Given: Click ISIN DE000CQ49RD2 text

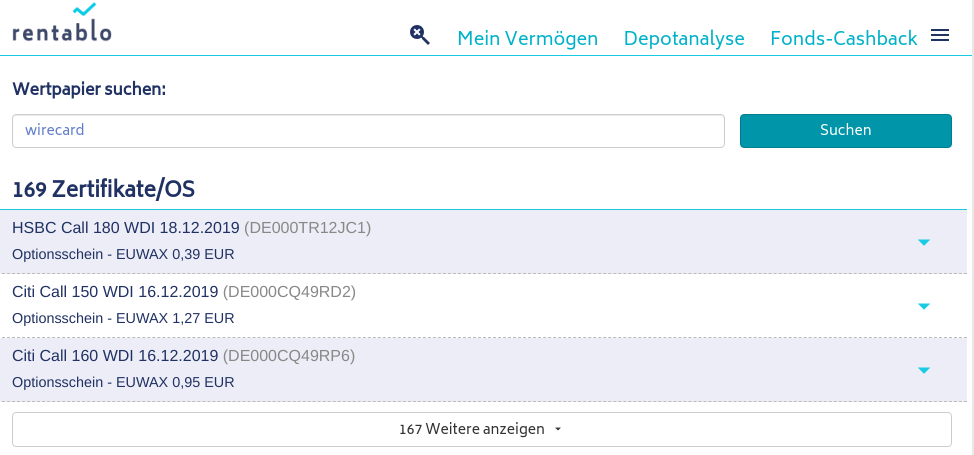Looking at the screenshot, I should click(x=289, y=292).
